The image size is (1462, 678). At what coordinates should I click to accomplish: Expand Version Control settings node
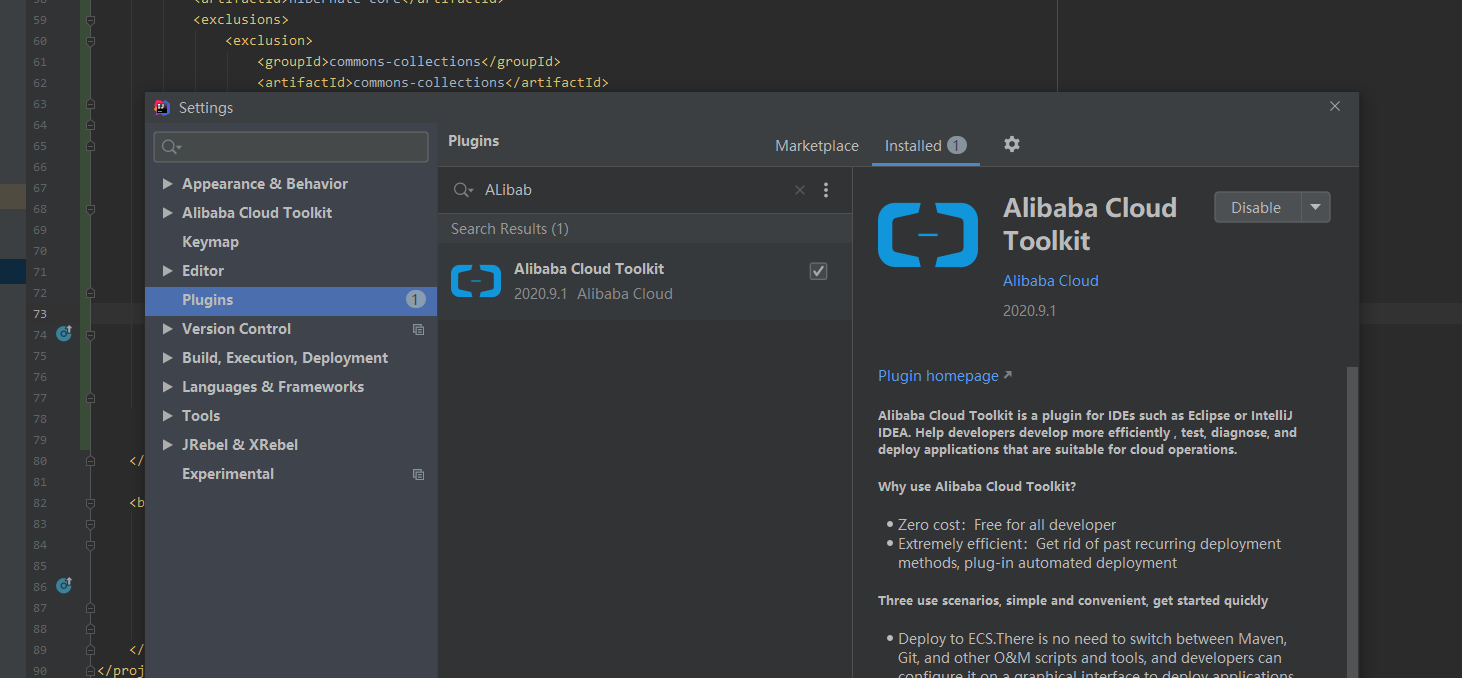point(168,329)
